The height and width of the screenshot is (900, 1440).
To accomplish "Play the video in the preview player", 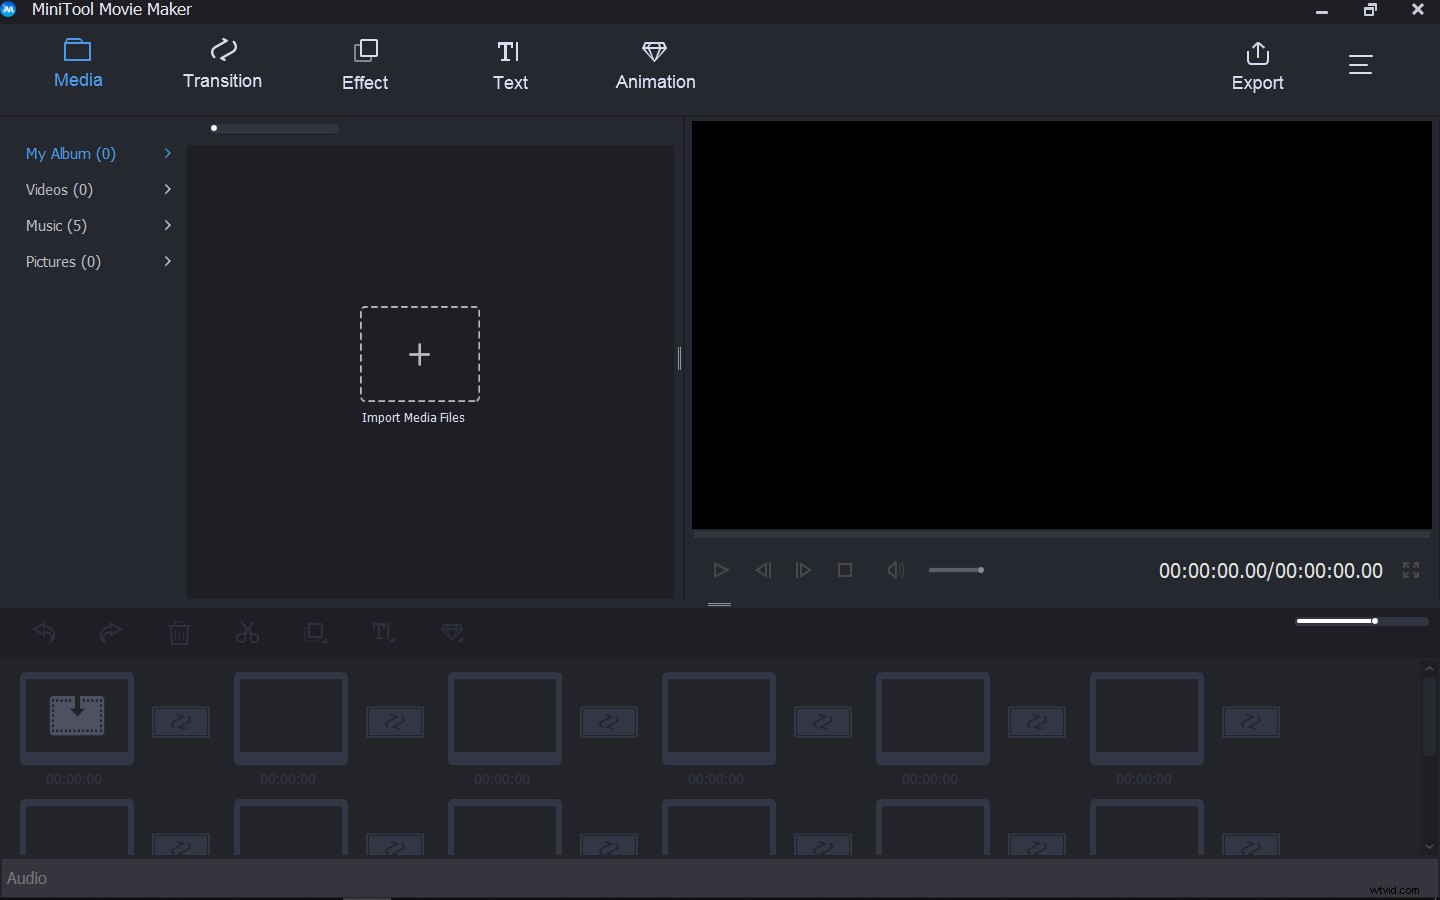I will click(x=720, y=570).
